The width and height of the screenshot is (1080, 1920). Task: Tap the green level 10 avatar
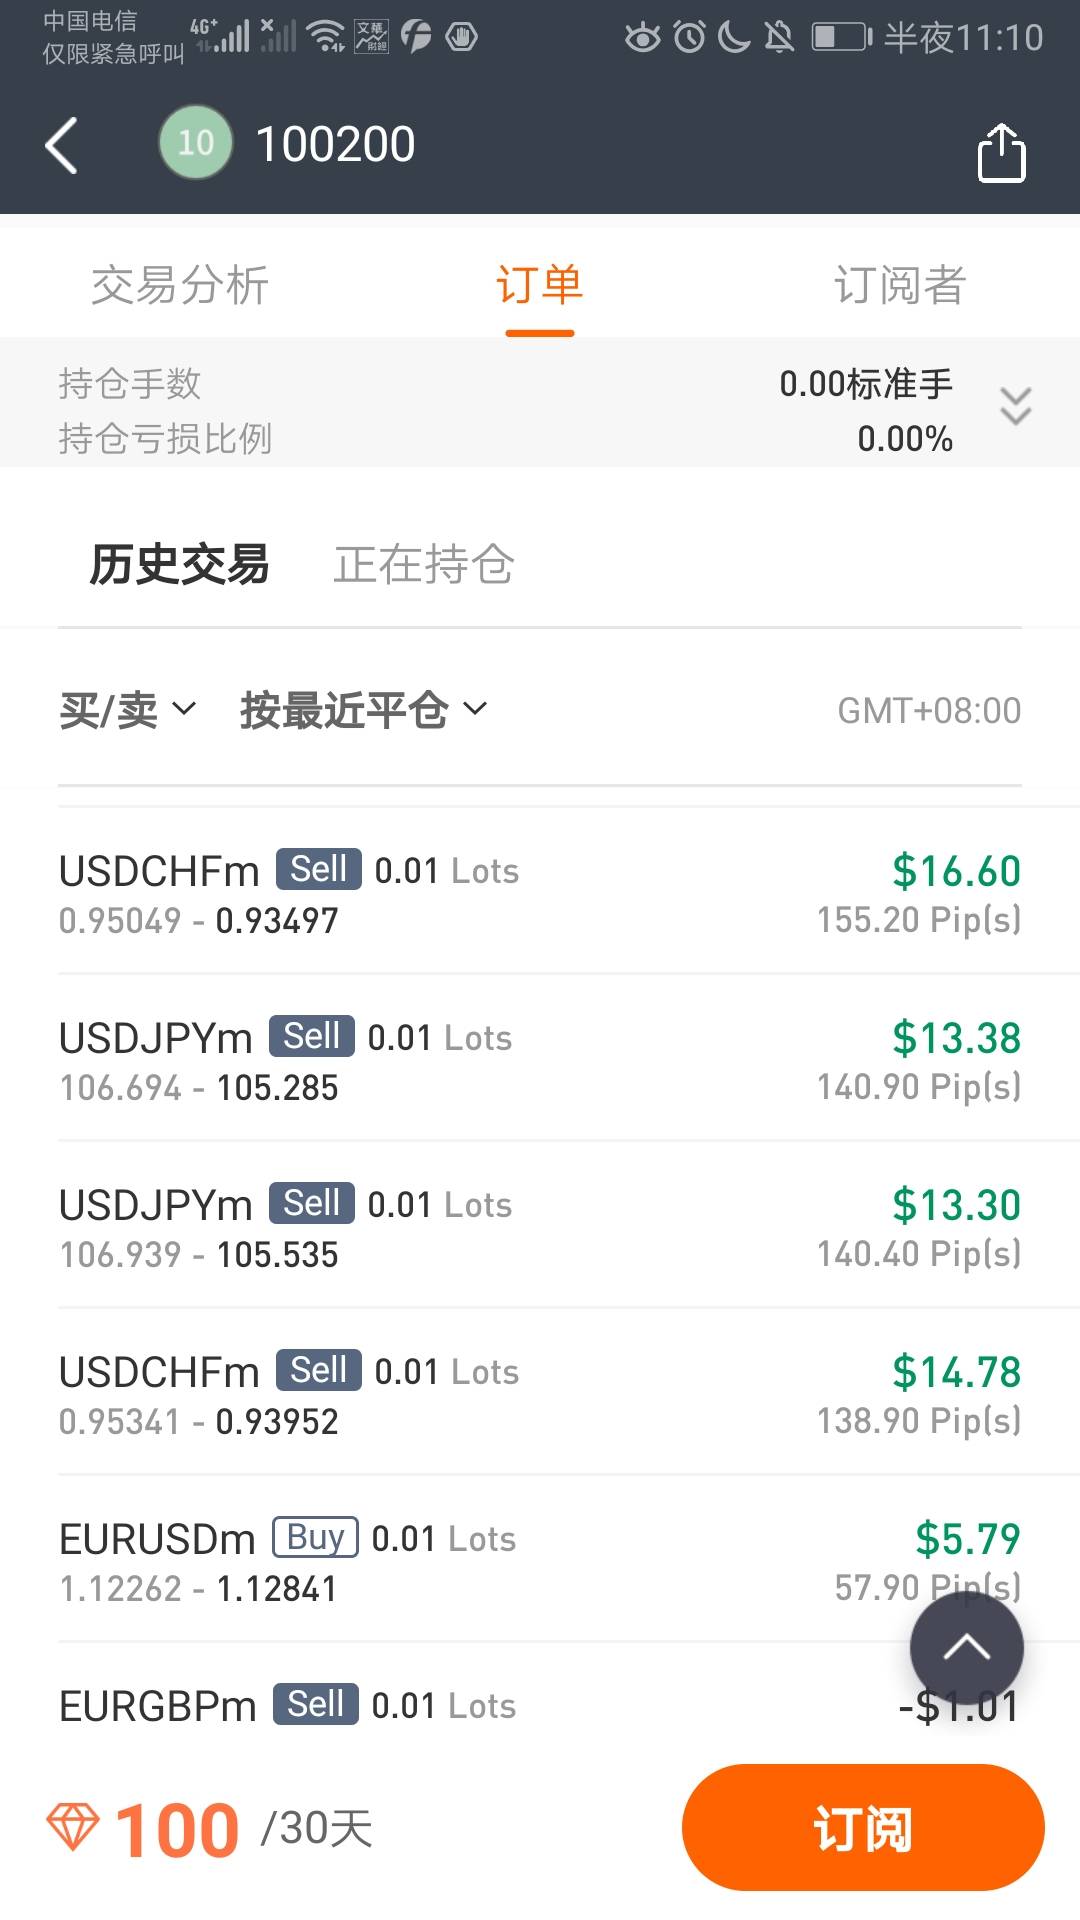(196, 143)
